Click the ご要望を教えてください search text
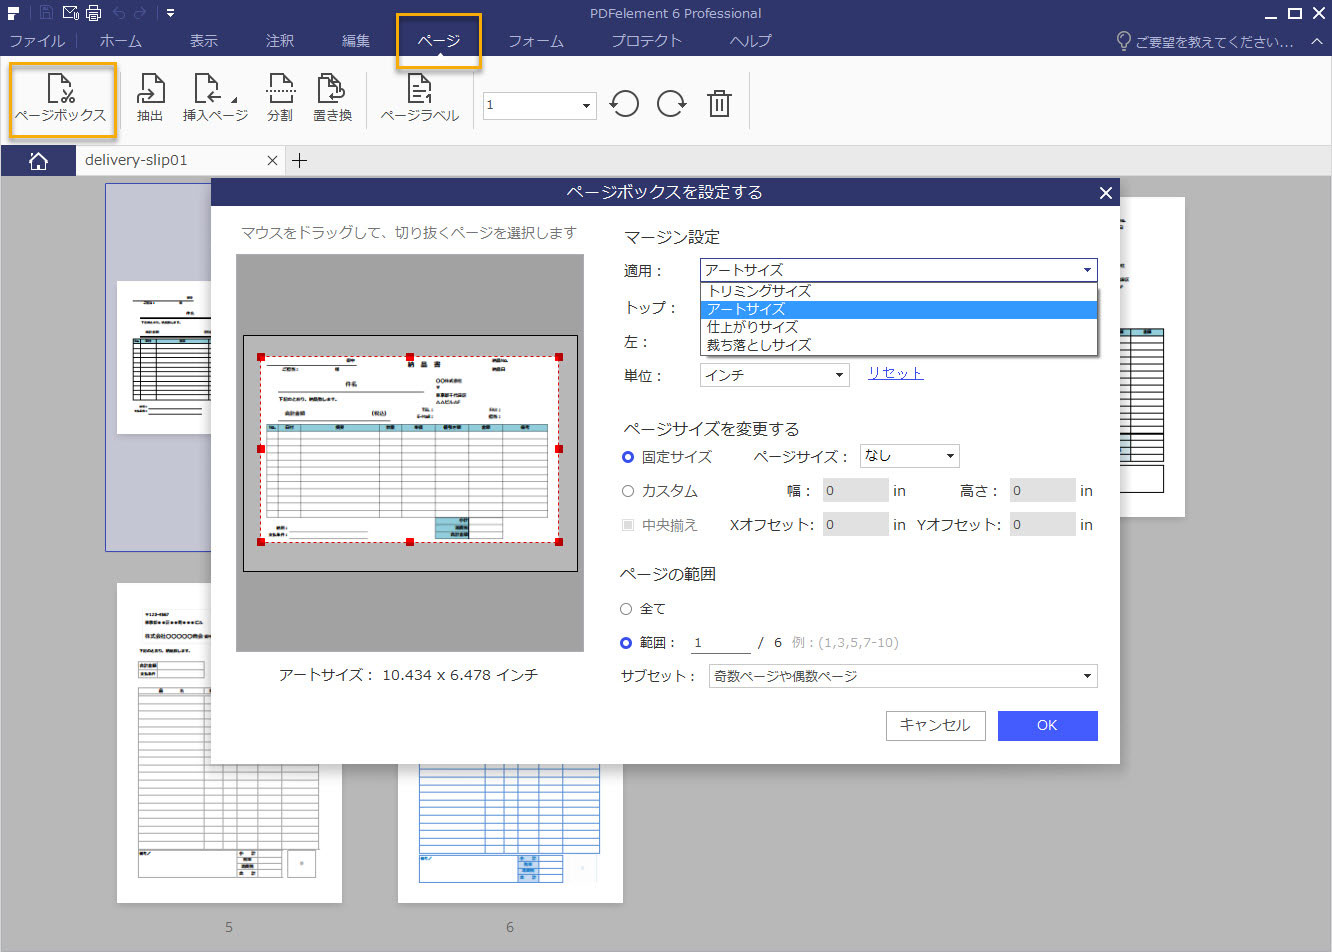Screen dimensions: 1332x952 coord(1214,42)
